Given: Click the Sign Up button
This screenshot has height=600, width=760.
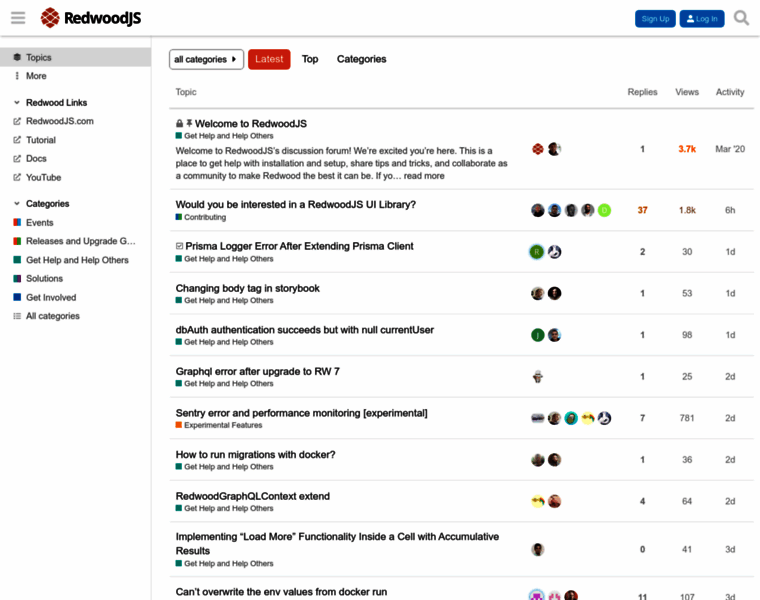Looking at the screenshot, I should [655, 19].
